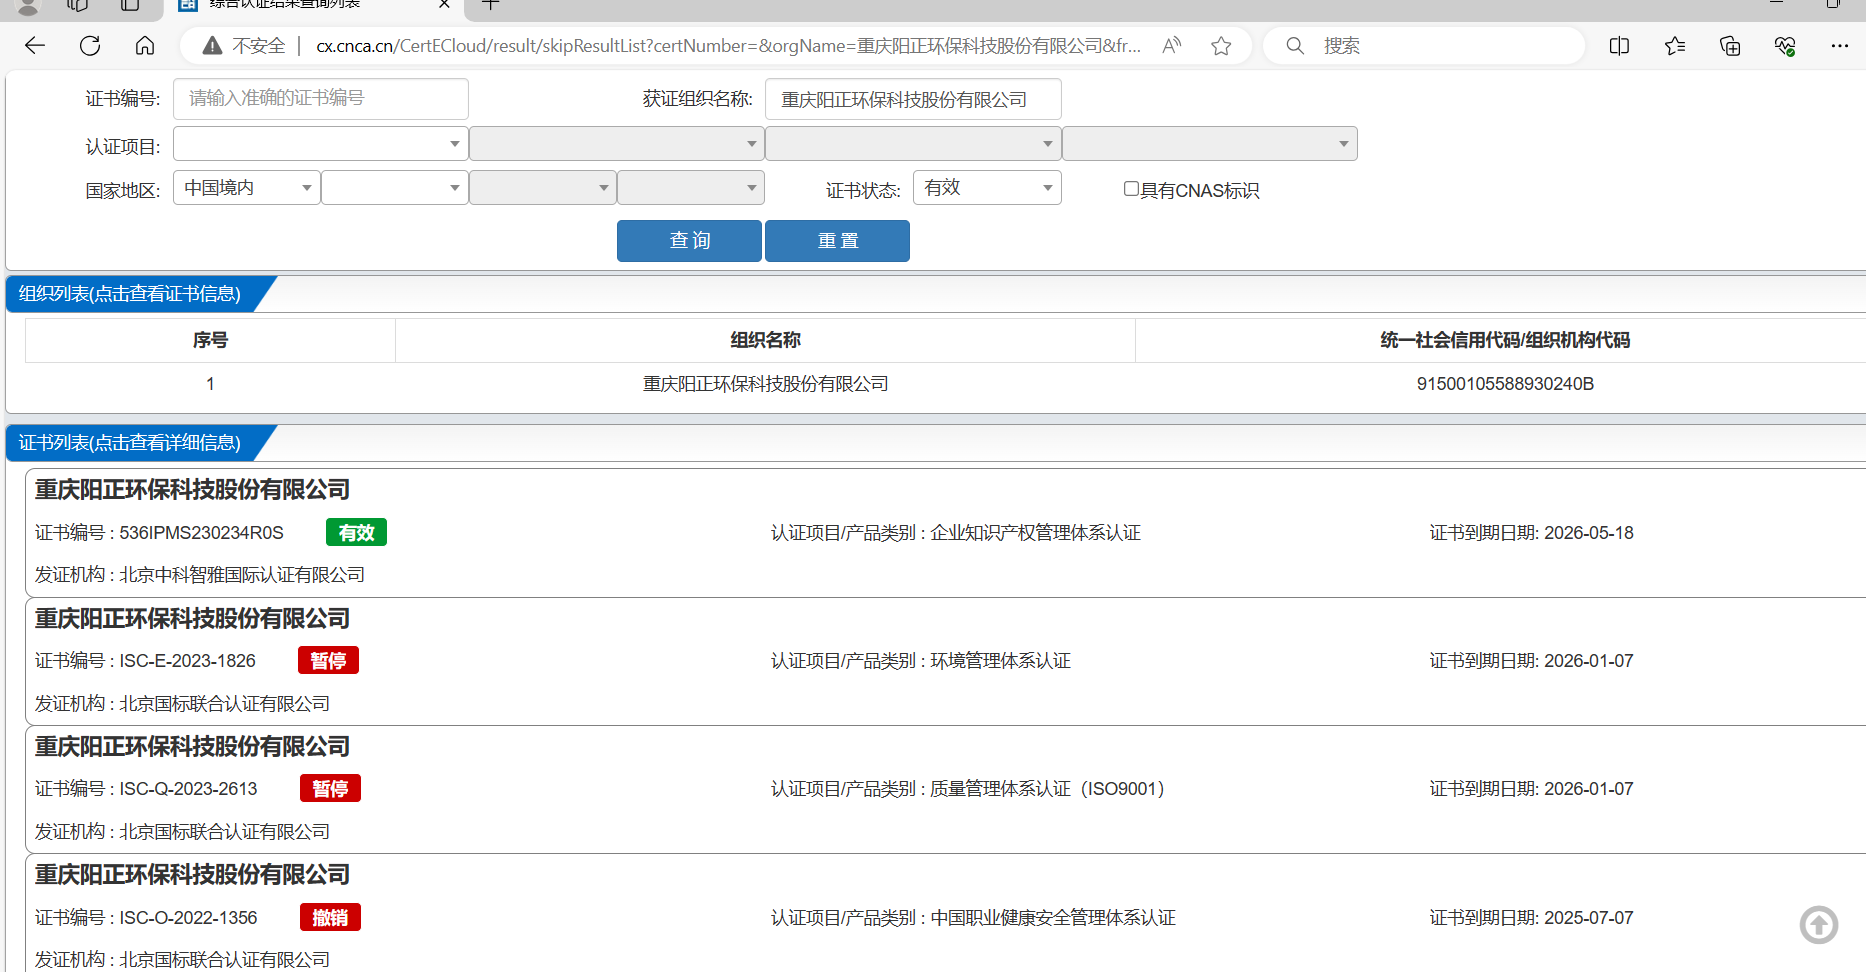Viewport: 1866px width, 972px height.
Task: Click the search magnifier icon
Action: click(x=1295, y=46)
